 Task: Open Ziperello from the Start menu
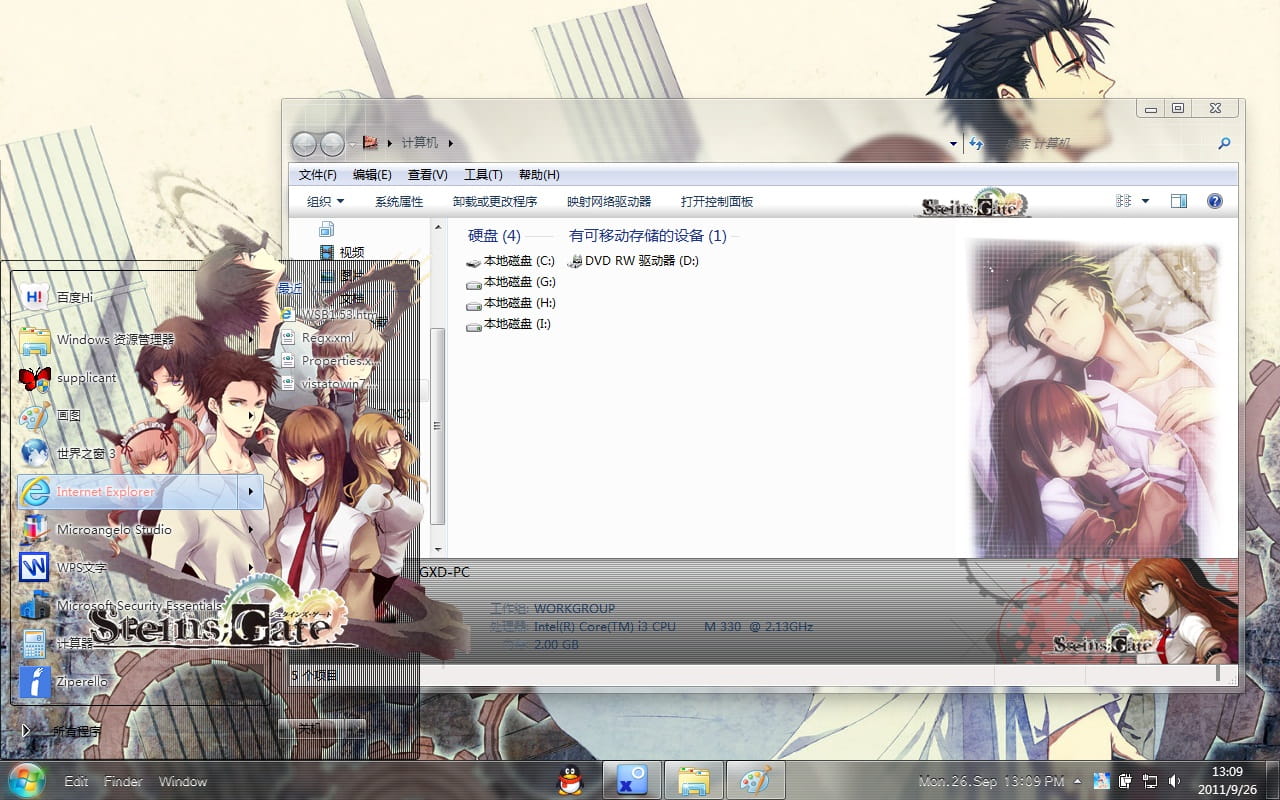tap(82, 681)
